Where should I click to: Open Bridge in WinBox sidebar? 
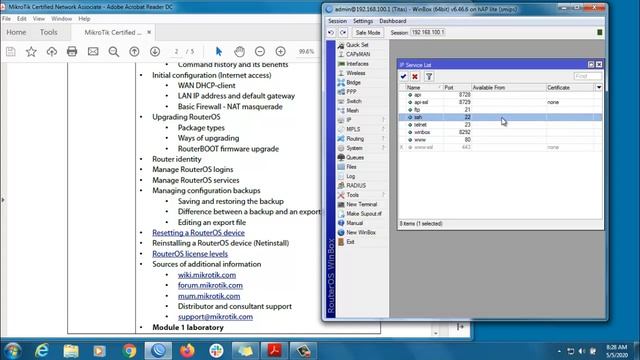coord(354,82)
